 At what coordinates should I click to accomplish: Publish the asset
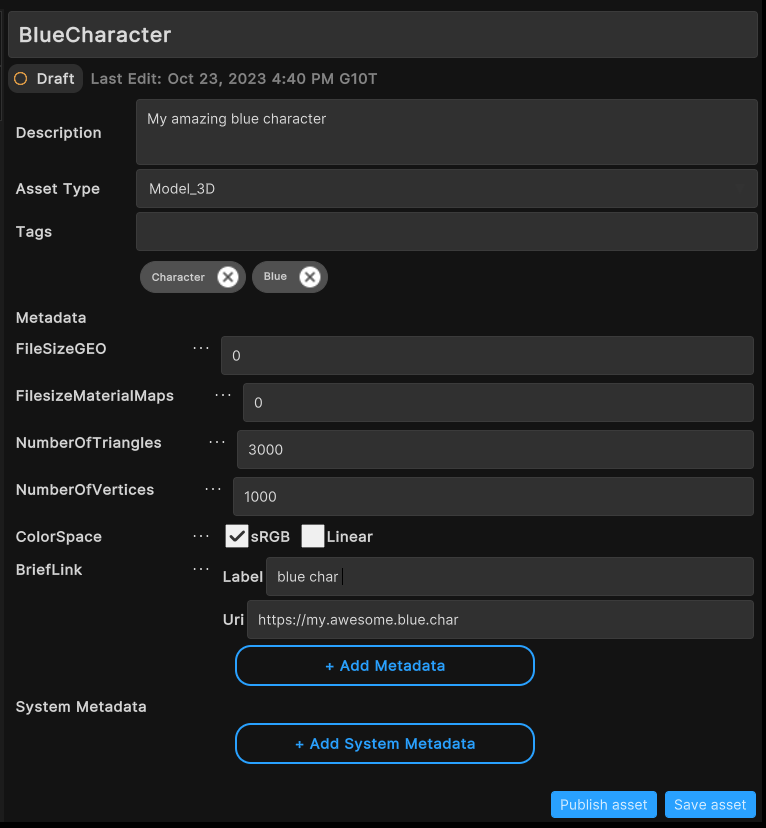pos(603,804)
